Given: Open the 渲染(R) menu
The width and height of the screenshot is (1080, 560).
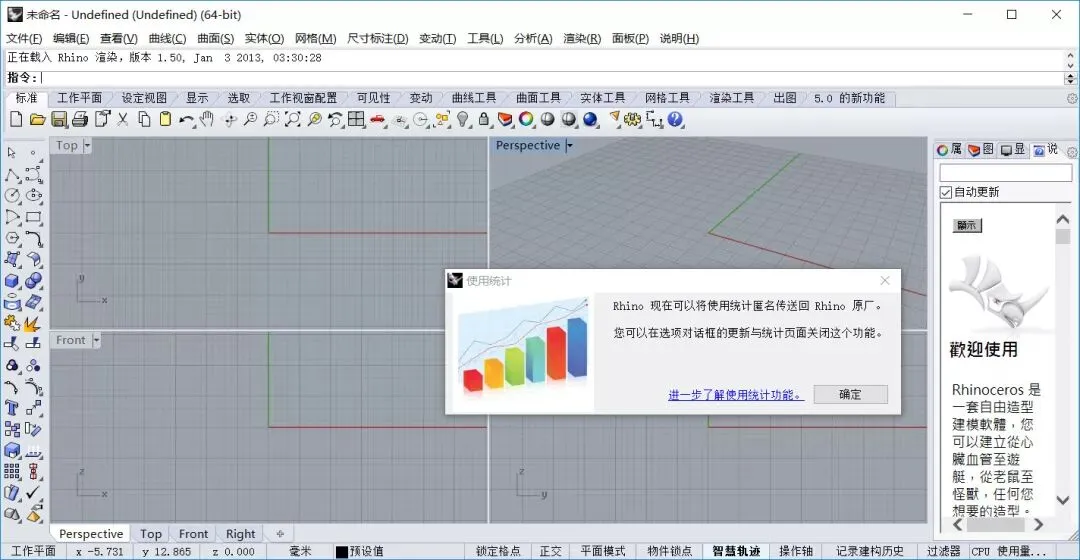Looking at the screenshot, I should 582,39.
